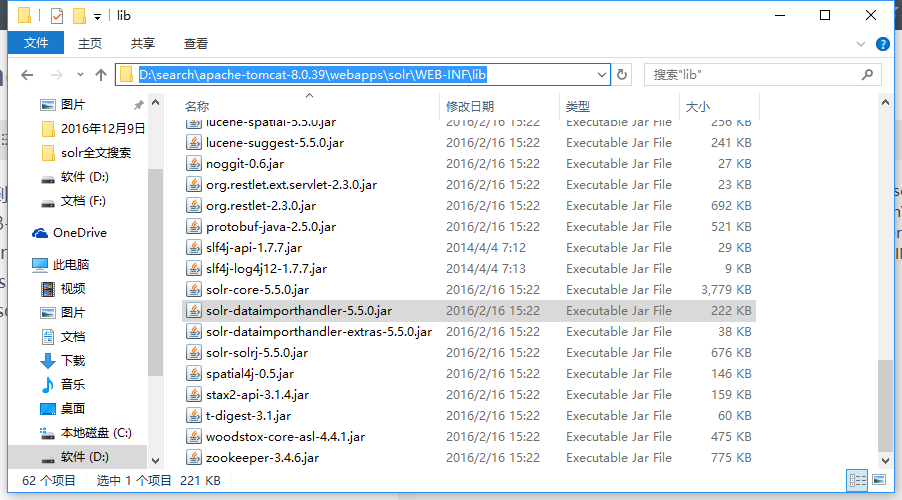Click the 3,779 KB size cell
The height and width of the screenshot is (500, 902).
tap(726, 290)
